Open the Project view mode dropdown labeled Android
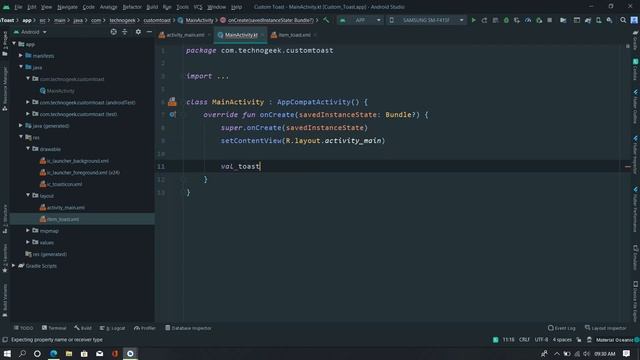640x360 pixels. click(30, 32)
